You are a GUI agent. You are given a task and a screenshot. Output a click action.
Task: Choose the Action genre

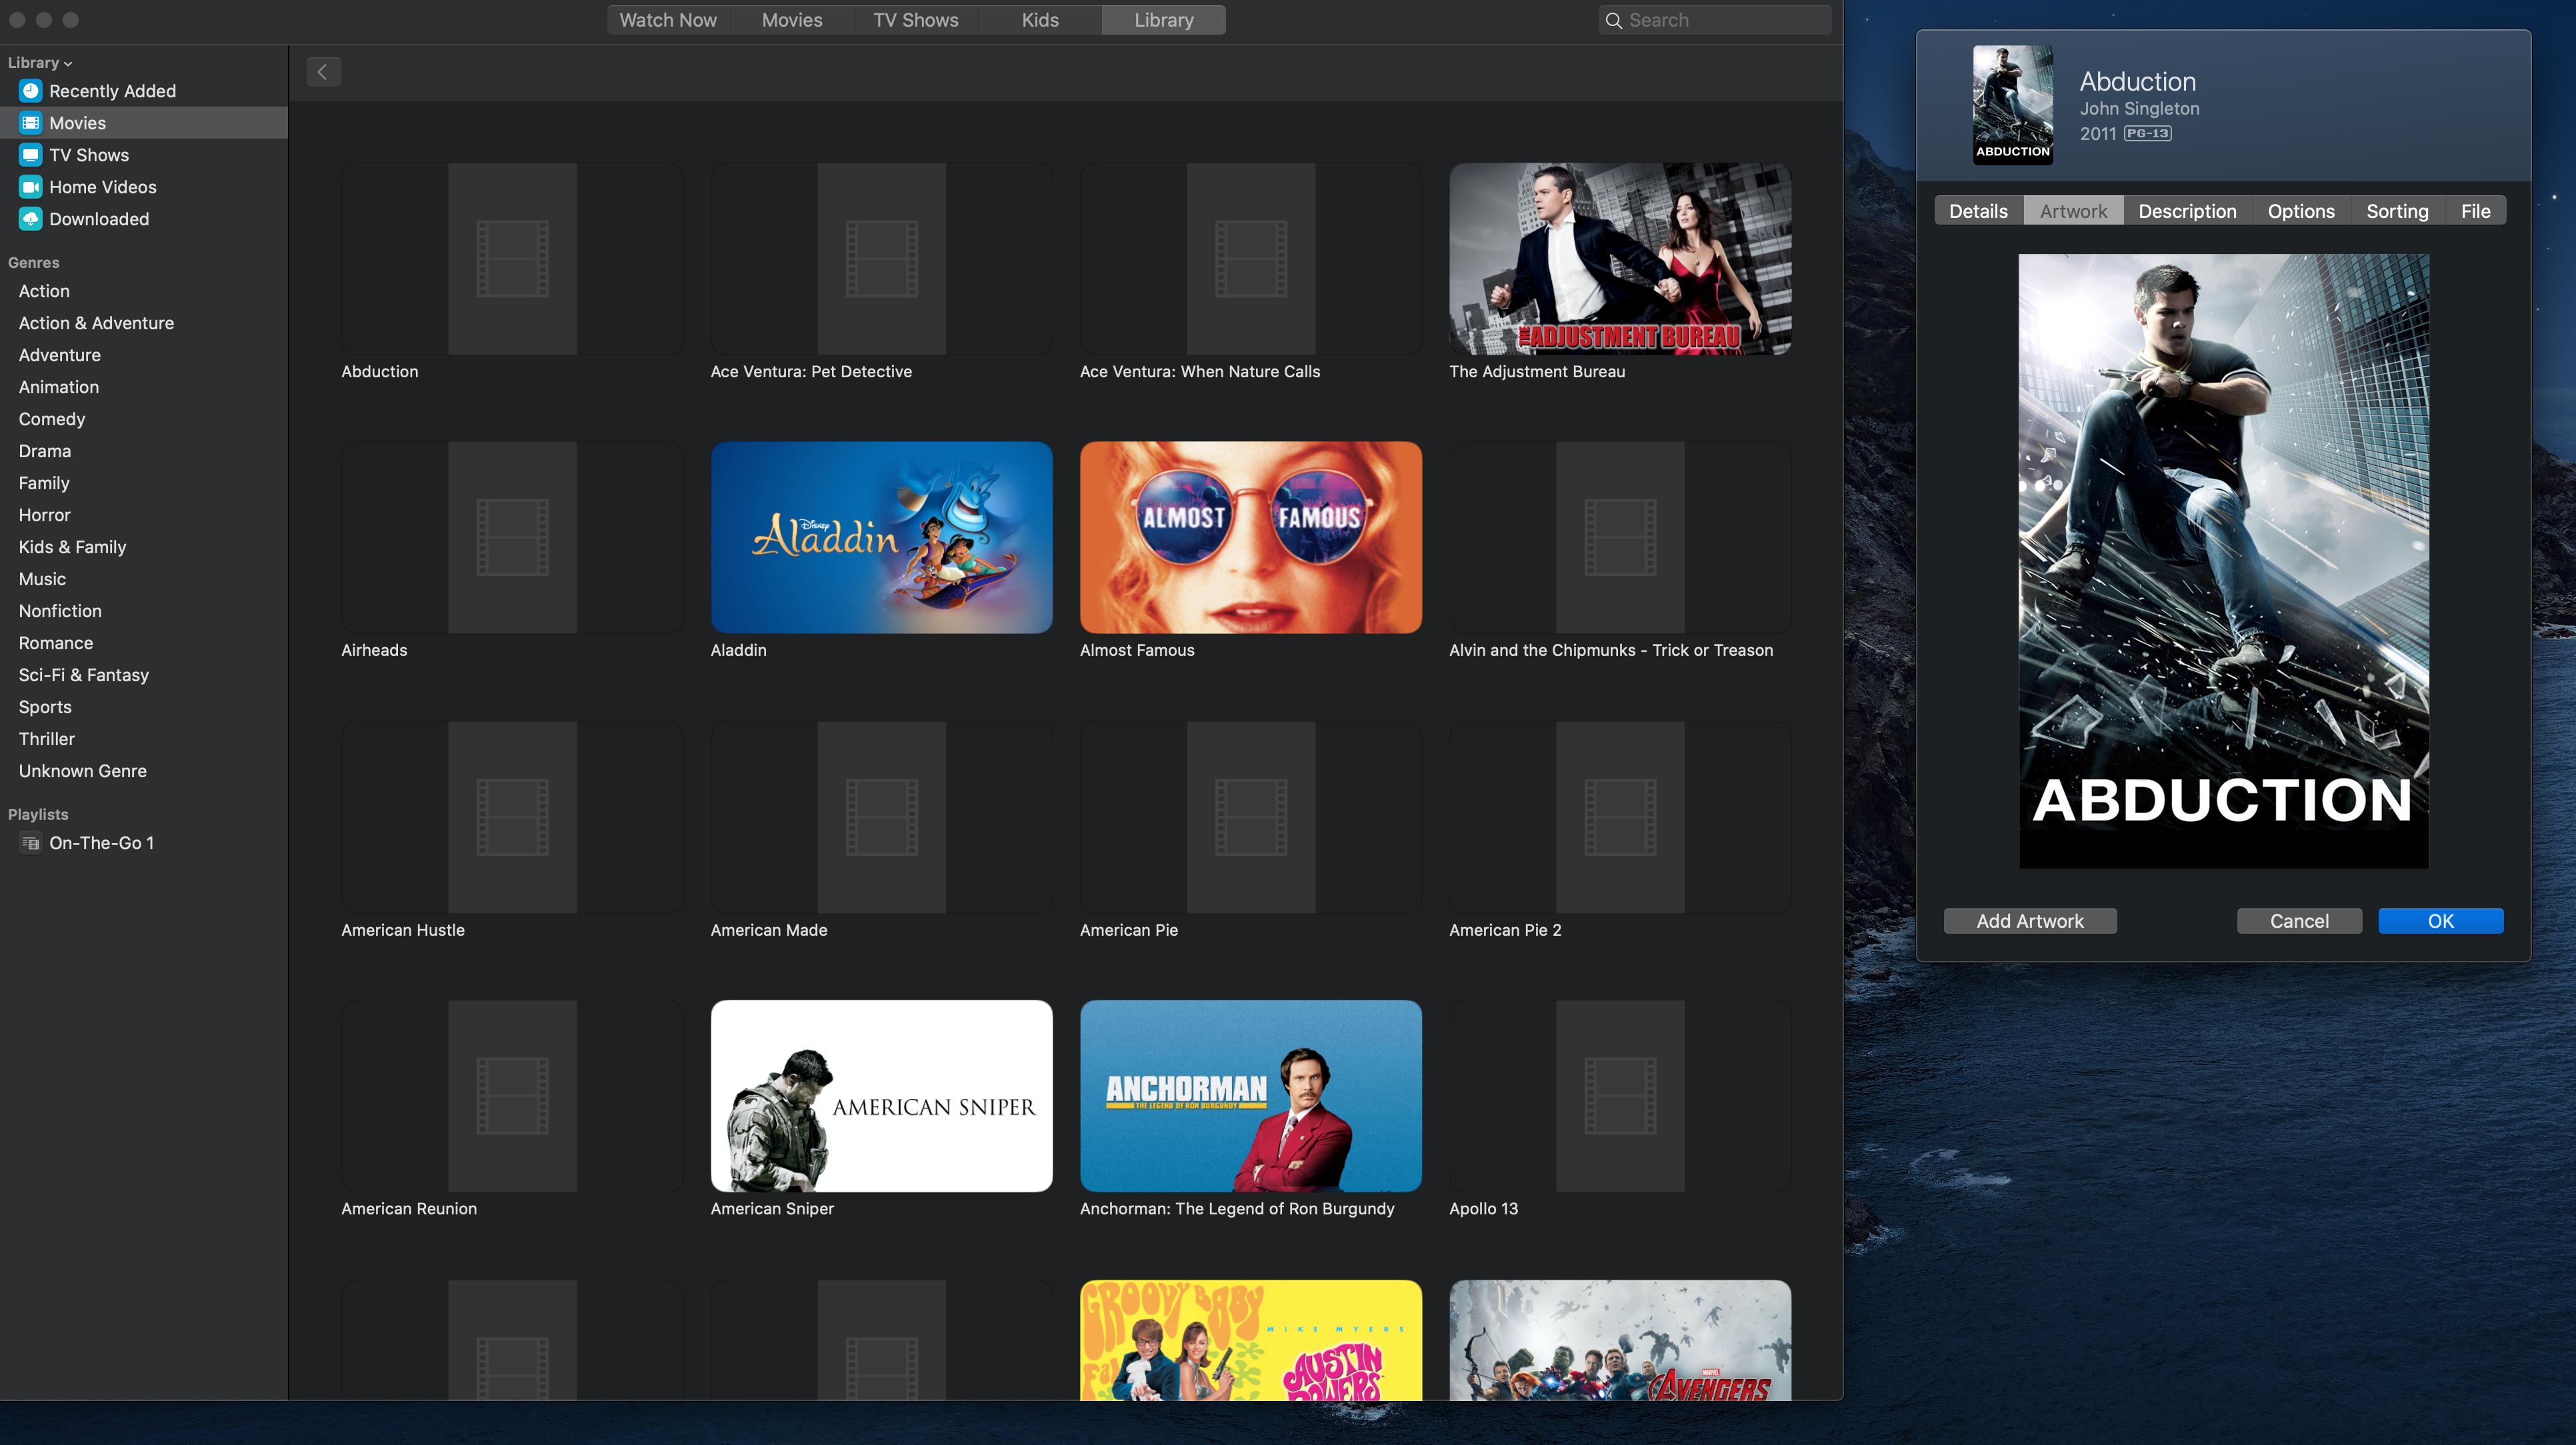pos(144,291)
